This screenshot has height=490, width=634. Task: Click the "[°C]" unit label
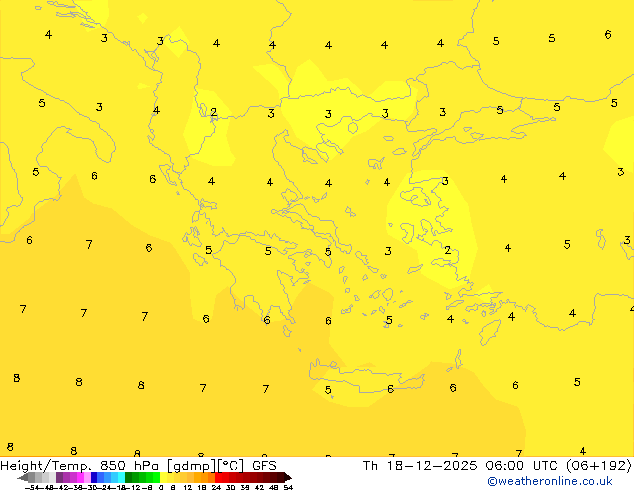point(231,466)
